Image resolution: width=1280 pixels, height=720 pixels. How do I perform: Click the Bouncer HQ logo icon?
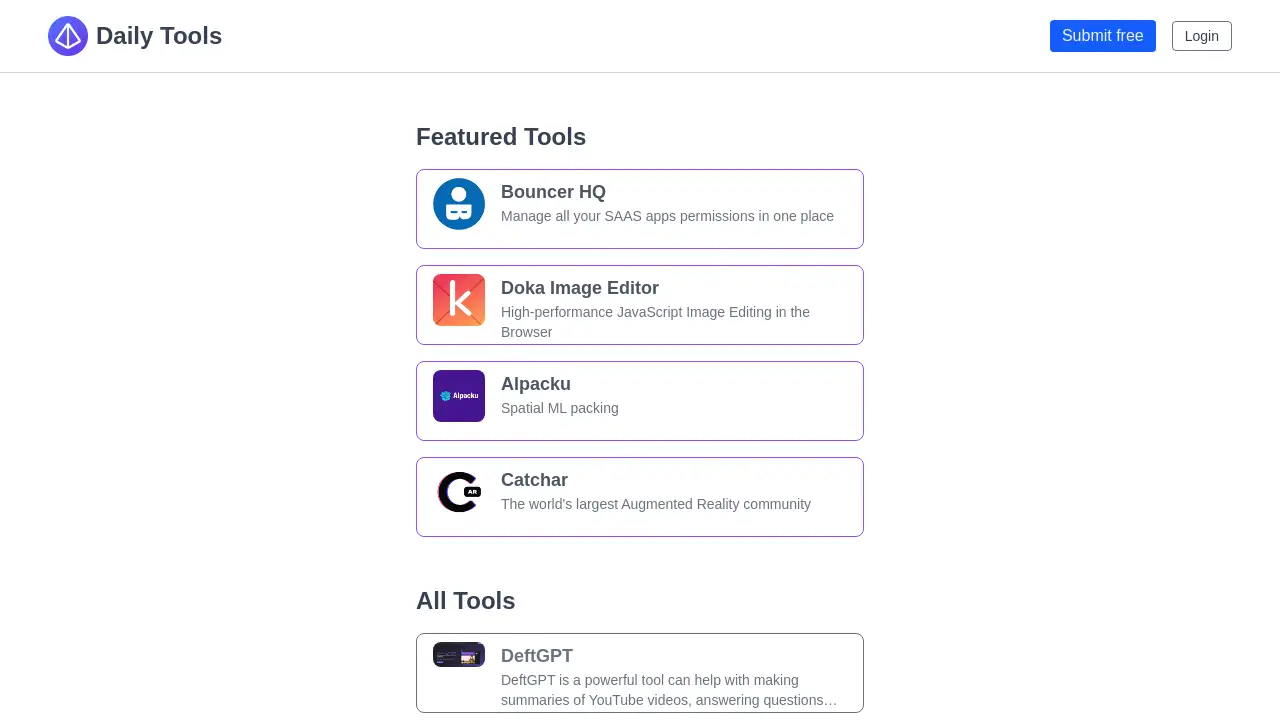click(x=459, y=204)
